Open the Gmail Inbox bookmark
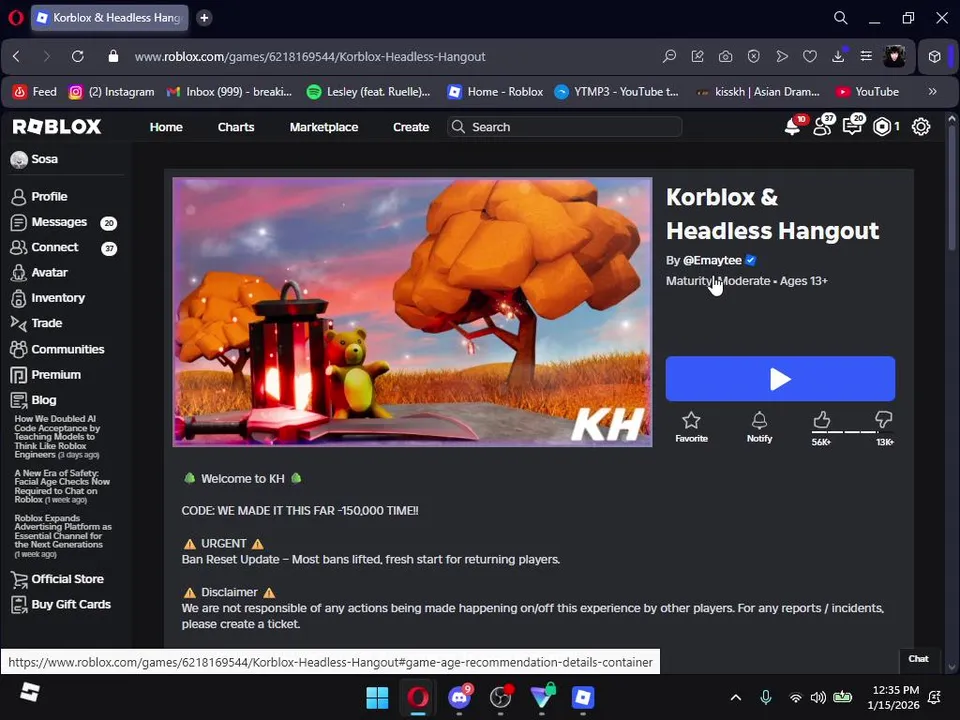This screenshot has height=720, width=960. 230,92
